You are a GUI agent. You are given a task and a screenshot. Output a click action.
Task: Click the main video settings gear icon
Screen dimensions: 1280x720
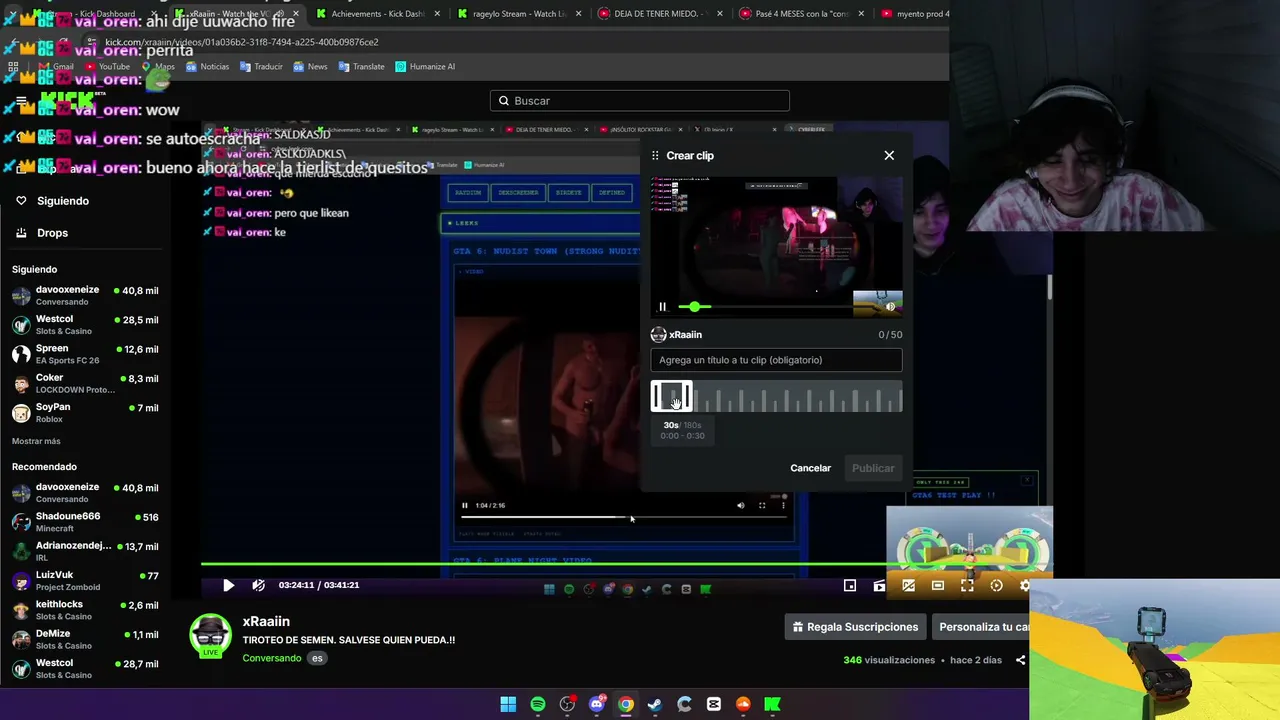[x=1024, y=585]
